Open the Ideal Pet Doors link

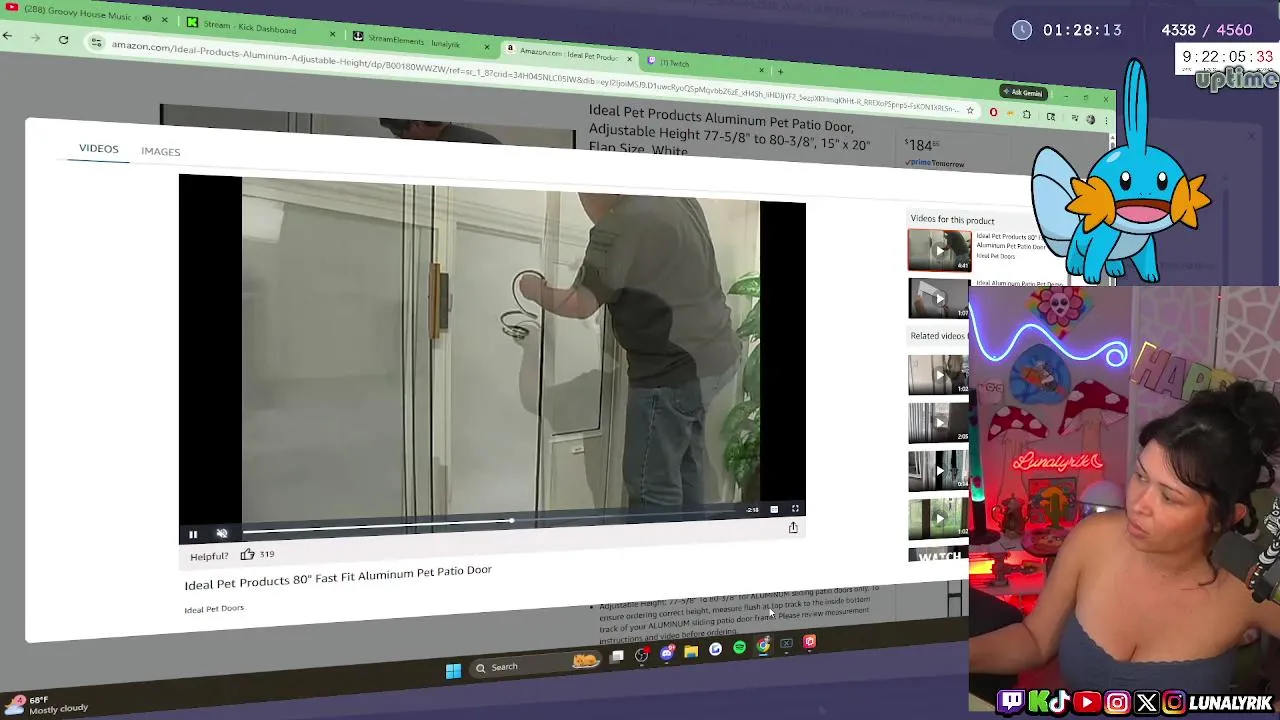click(x=214, y=609)
